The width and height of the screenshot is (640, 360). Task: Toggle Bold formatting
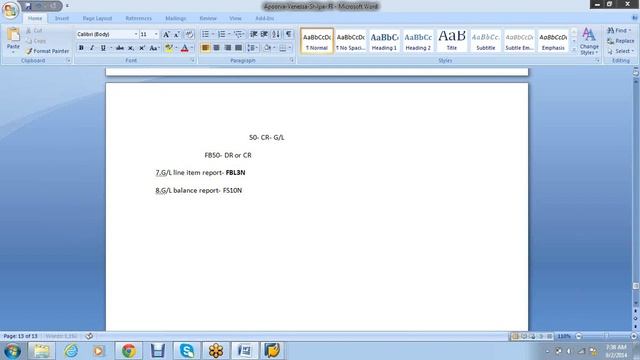coord(81,48)
